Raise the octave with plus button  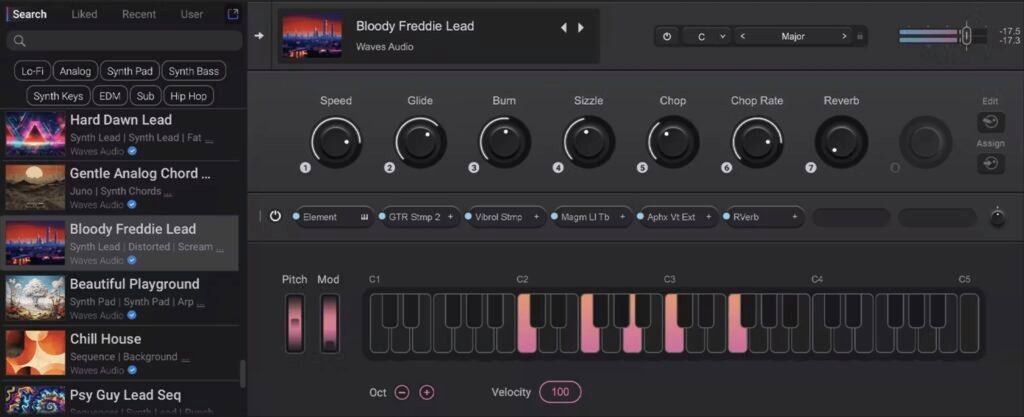[x=426, y=392]
